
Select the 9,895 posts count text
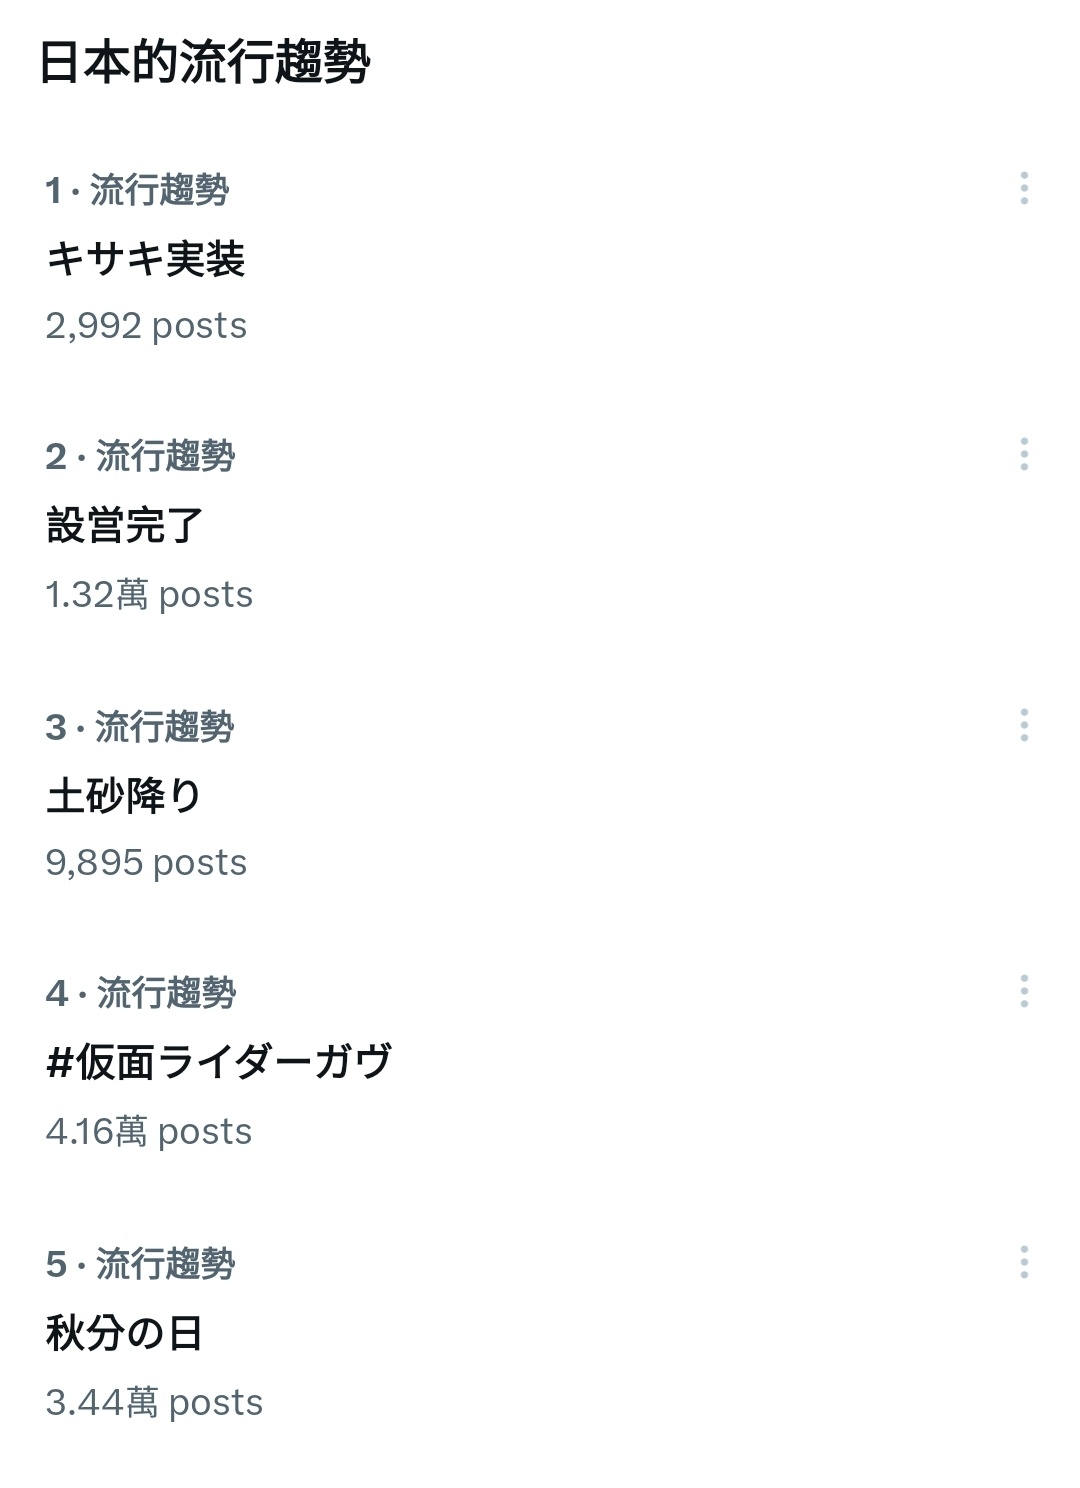pyautogui.click(x=146, y=863)
